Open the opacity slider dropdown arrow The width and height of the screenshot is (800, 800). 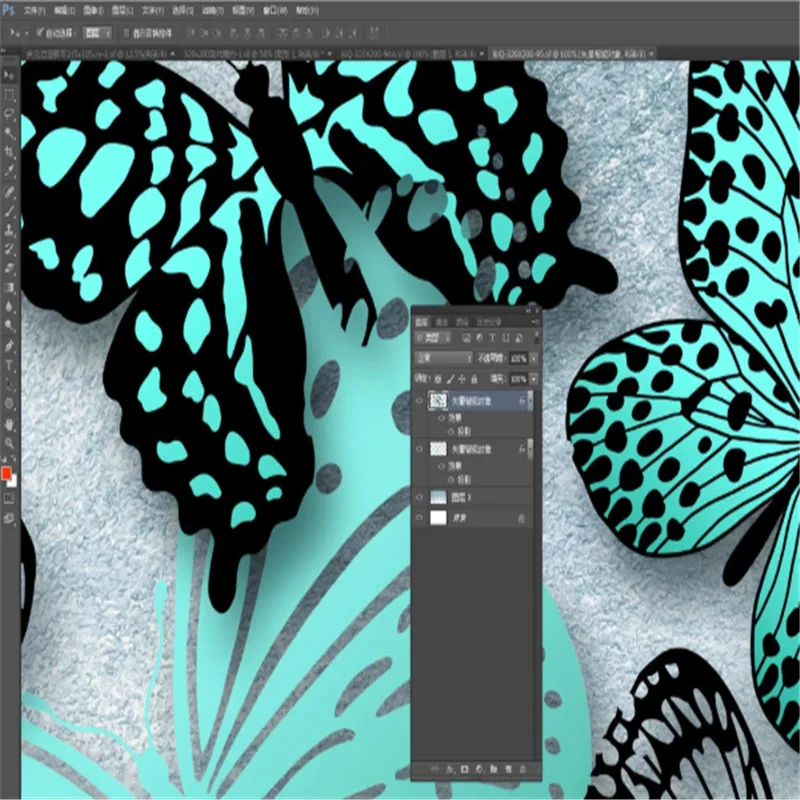click(x=534, y=358)
